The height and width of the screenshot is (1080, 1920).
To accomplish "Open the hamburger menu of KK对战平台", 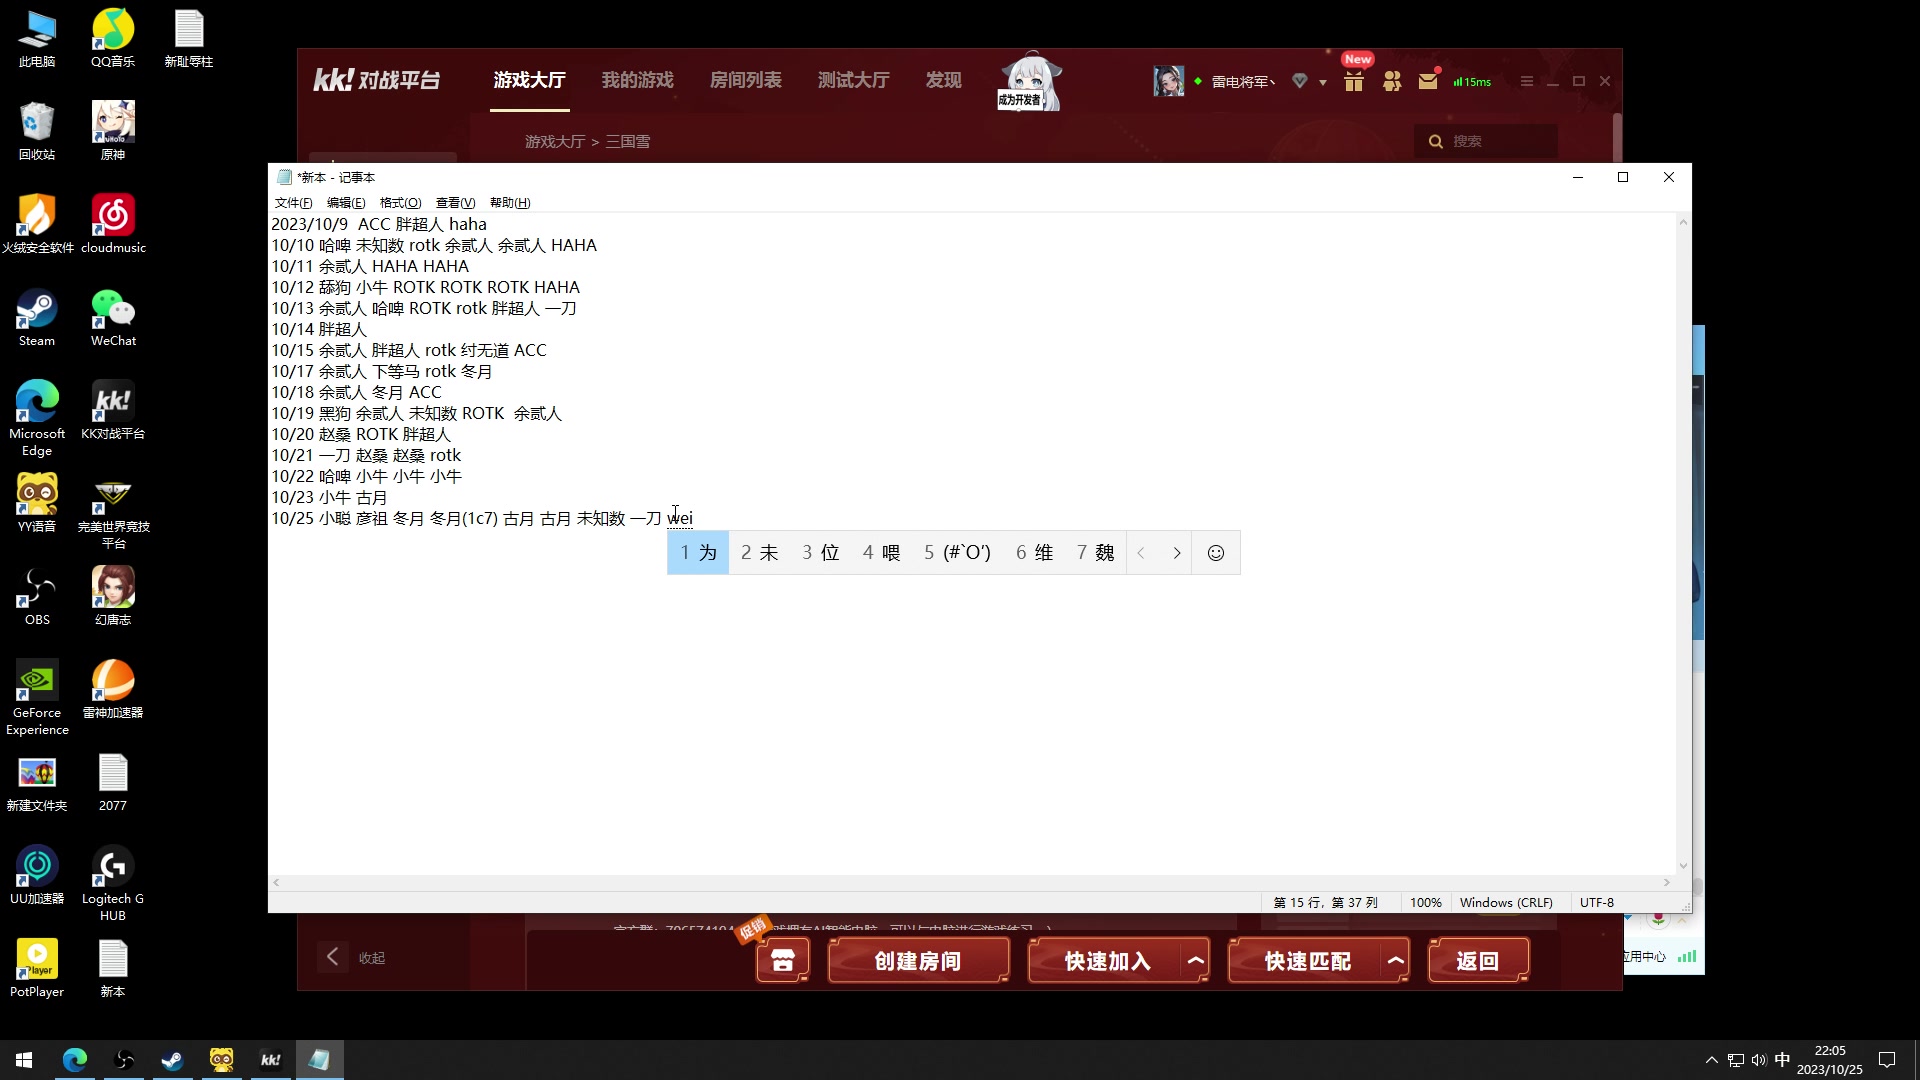I will click(x=1526, y=82).
